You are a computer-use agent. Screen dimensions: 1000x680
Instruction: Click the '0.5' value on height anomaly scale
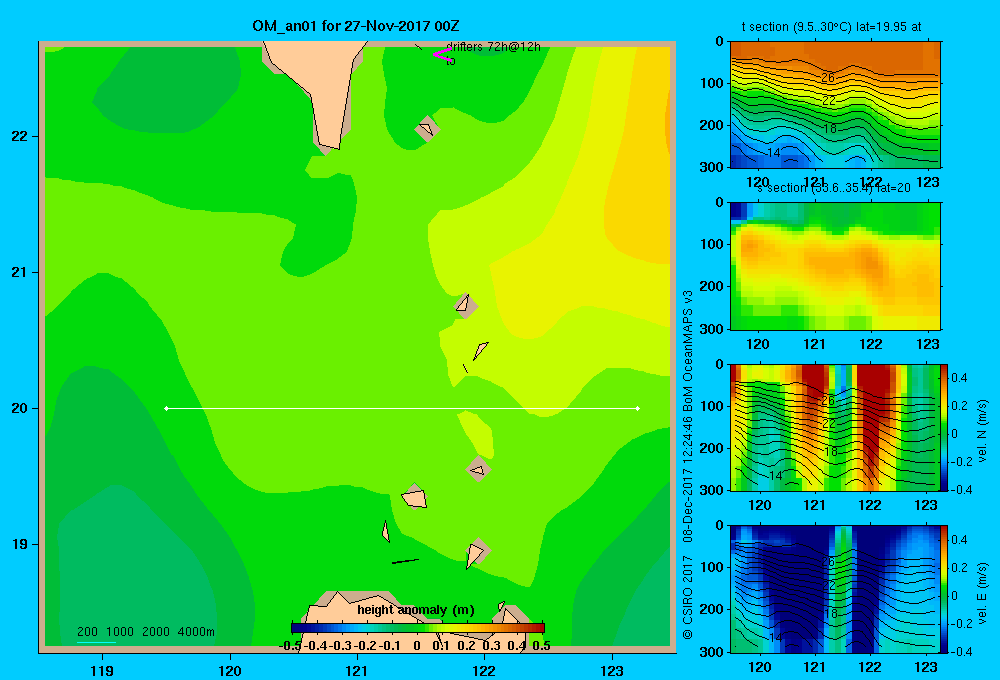[541, 646]
